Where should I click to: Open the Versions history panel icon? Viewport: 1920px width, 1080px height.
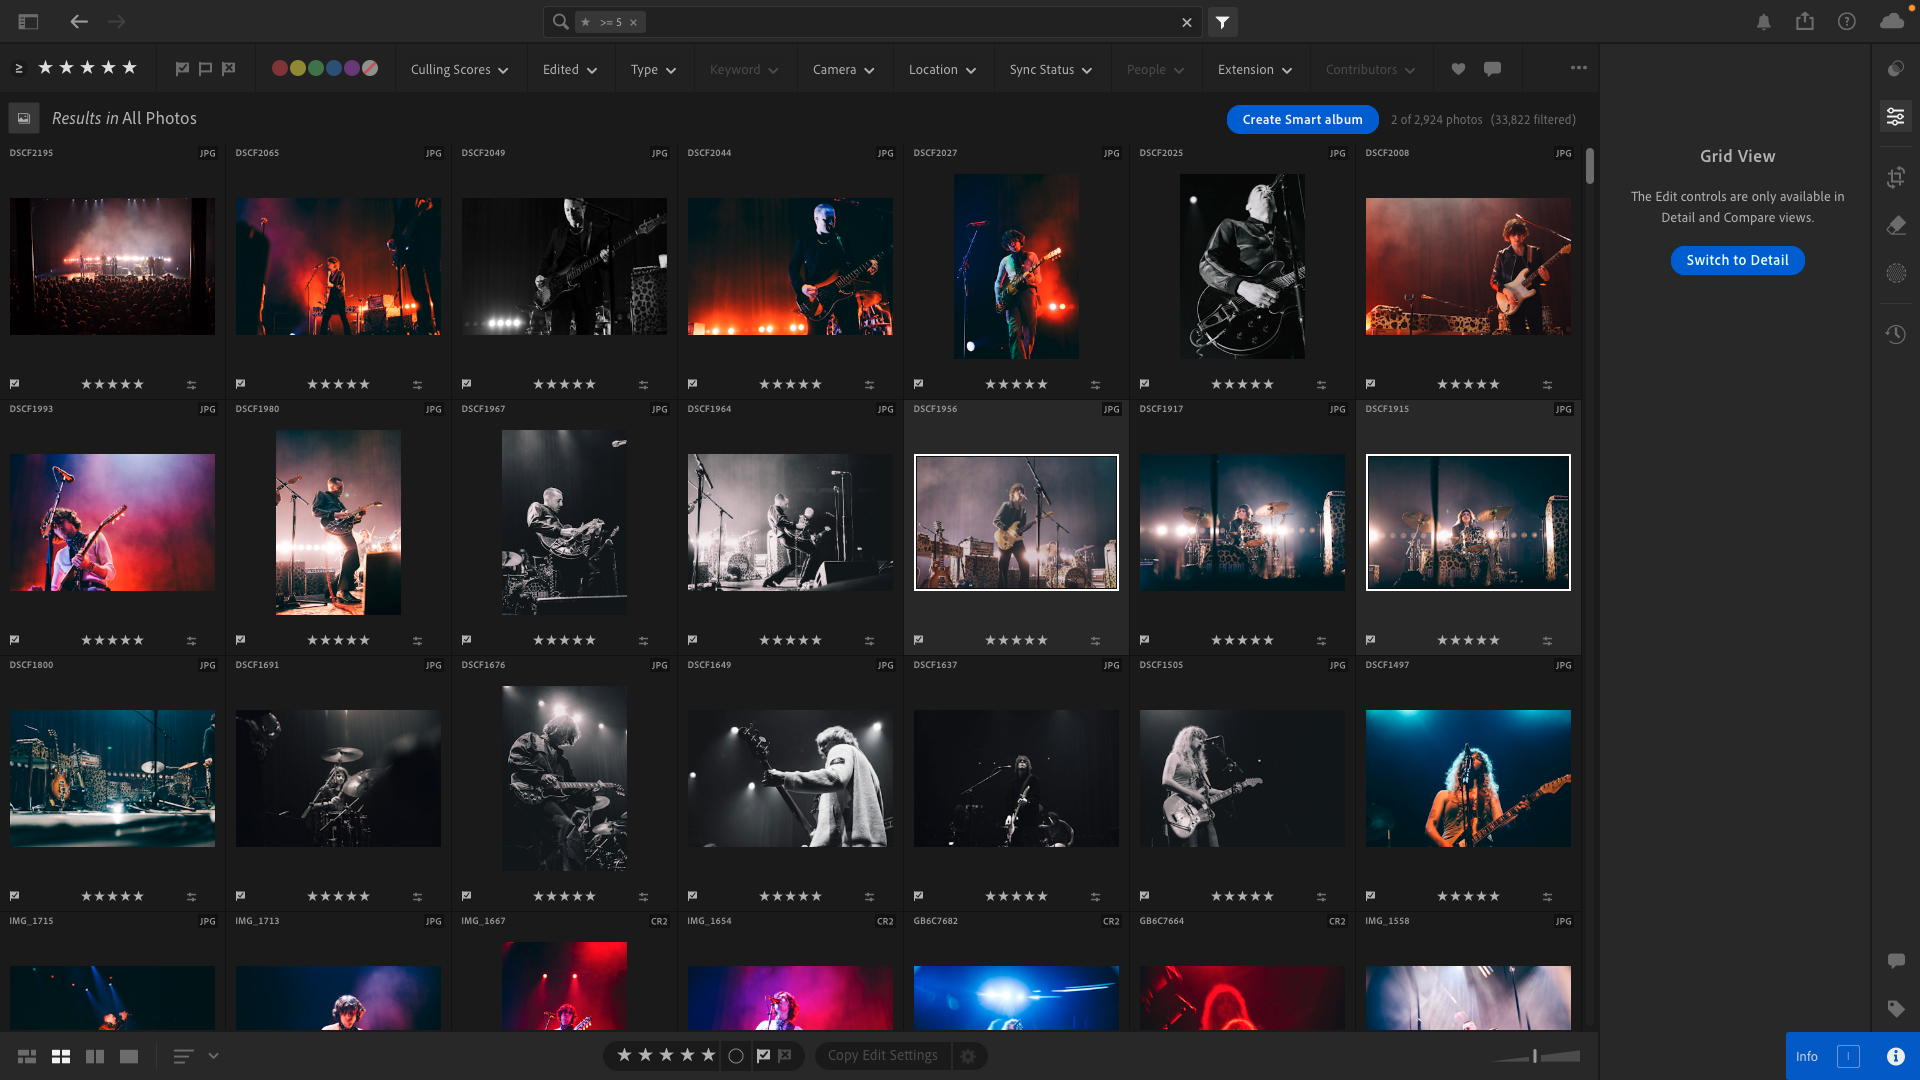point(1895,334)
